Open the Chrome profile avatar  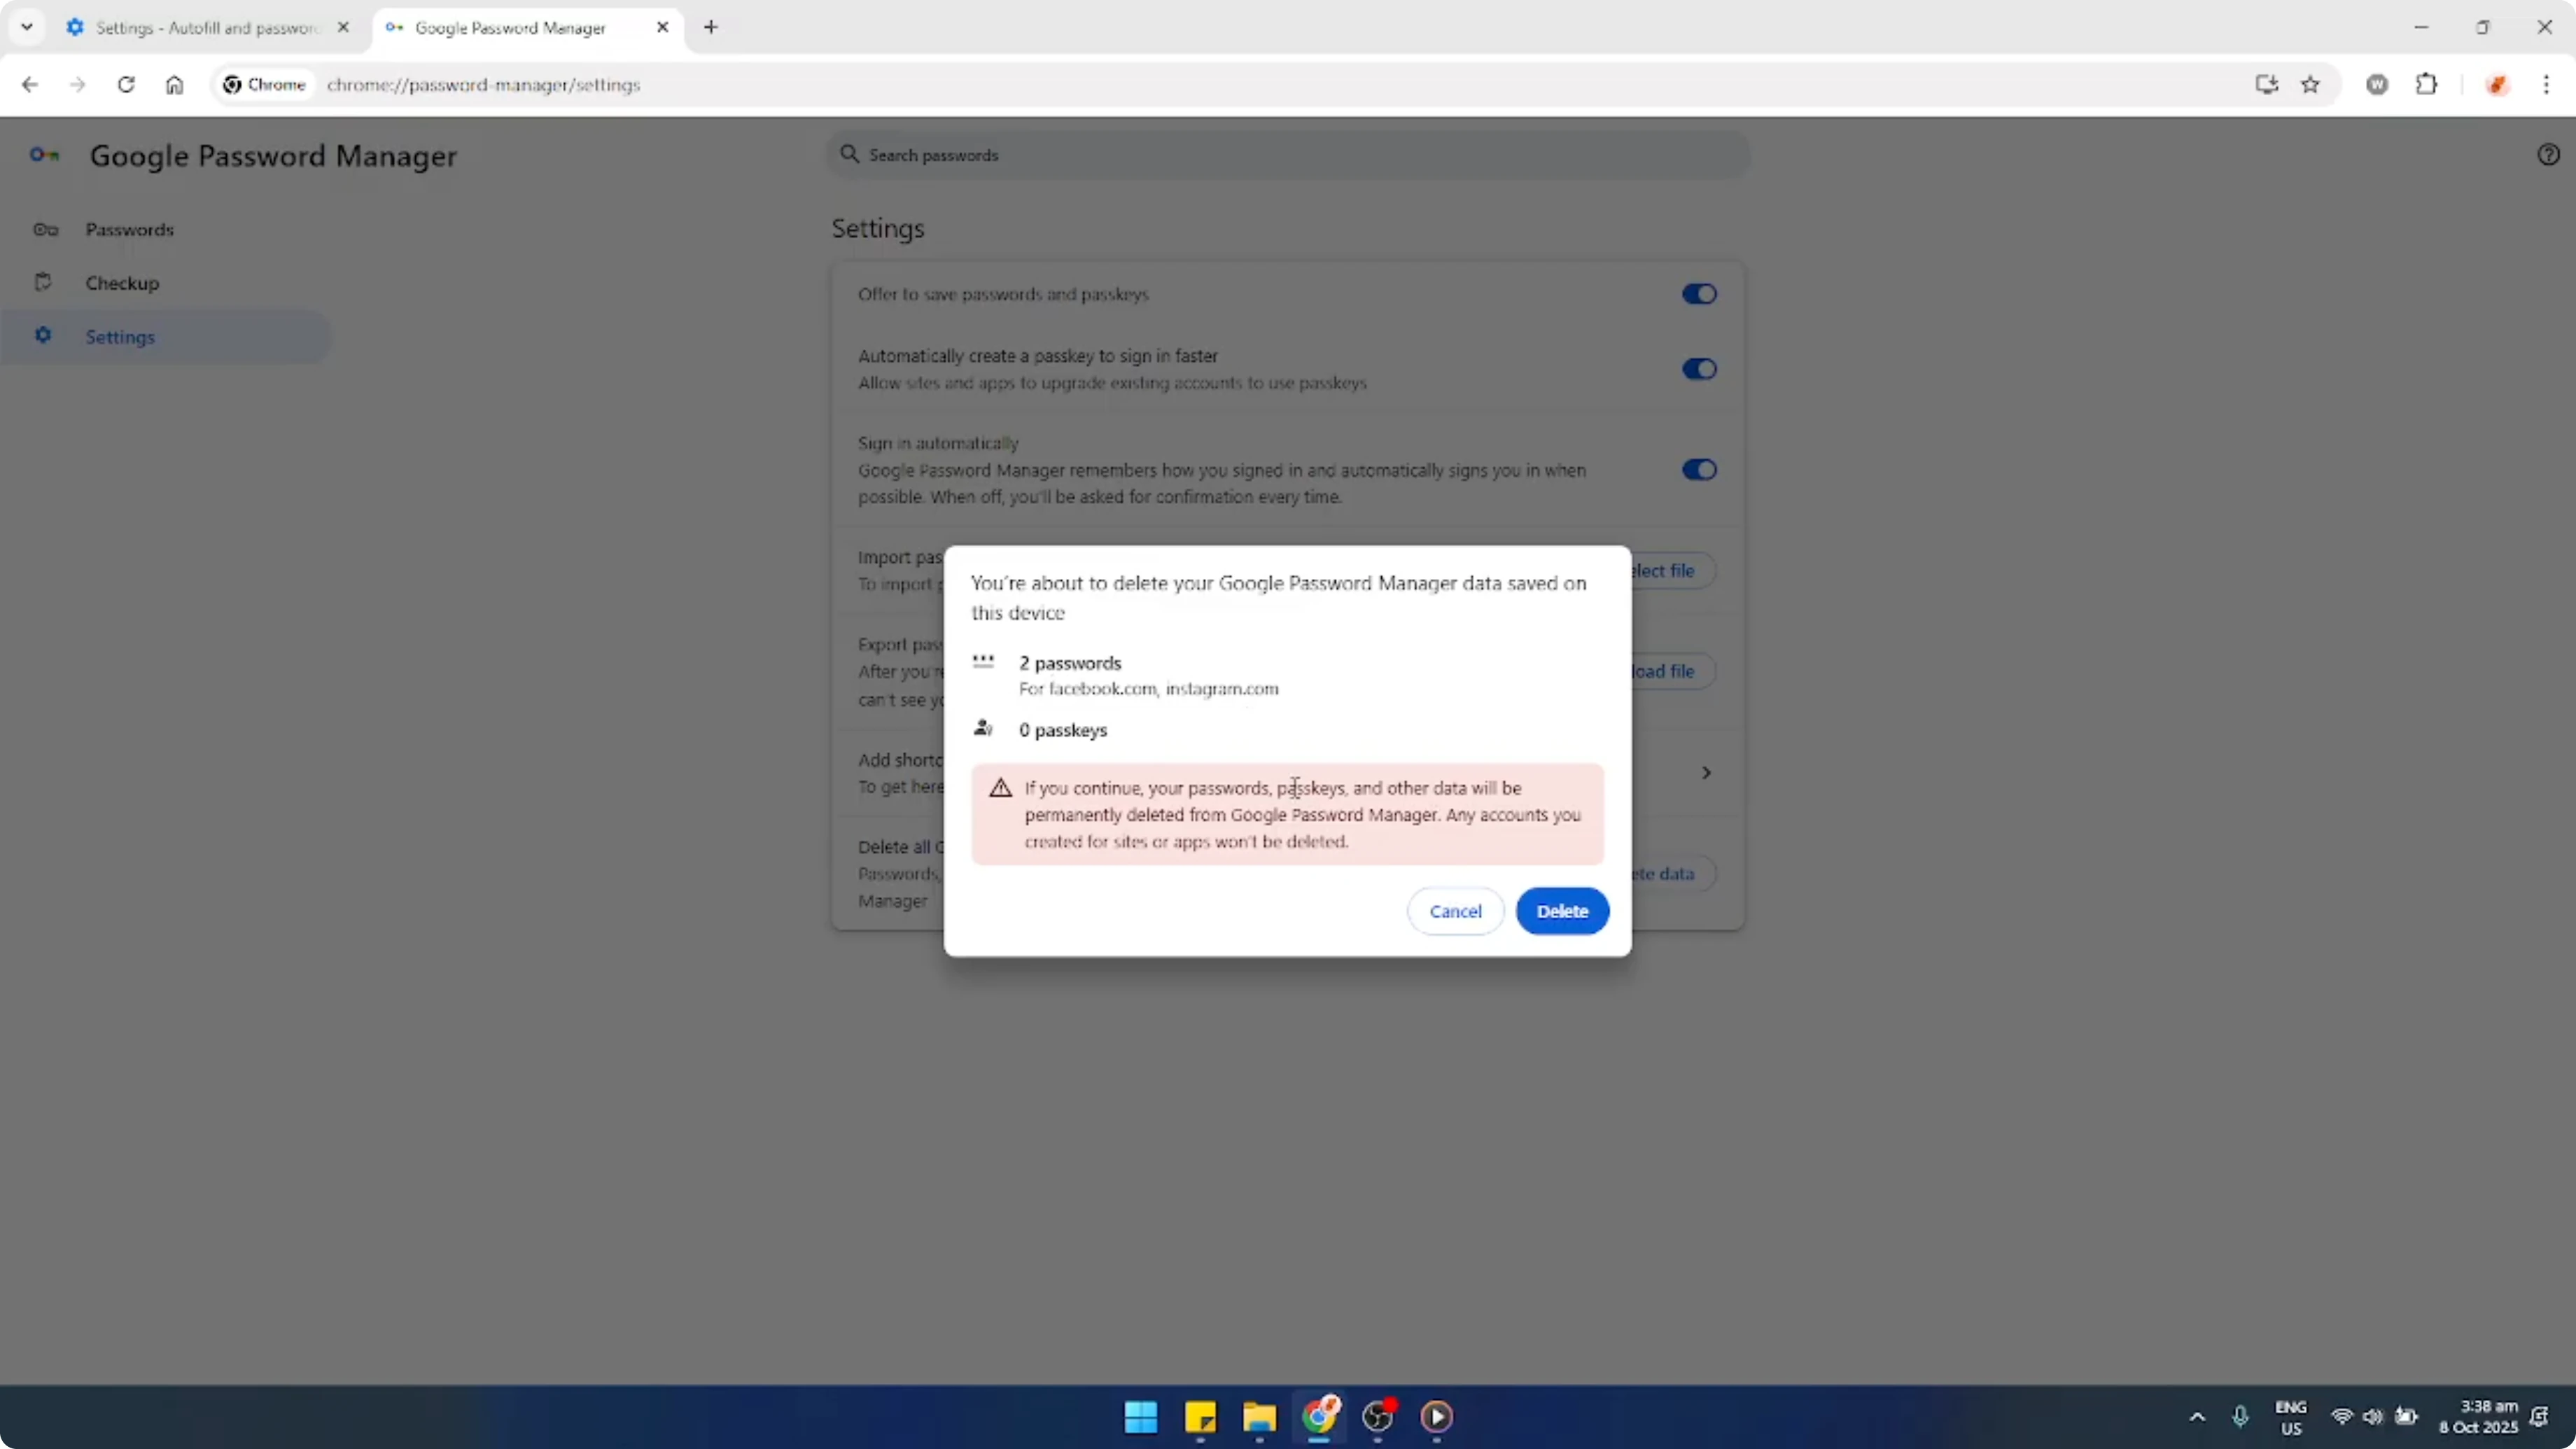point(2497,85)
